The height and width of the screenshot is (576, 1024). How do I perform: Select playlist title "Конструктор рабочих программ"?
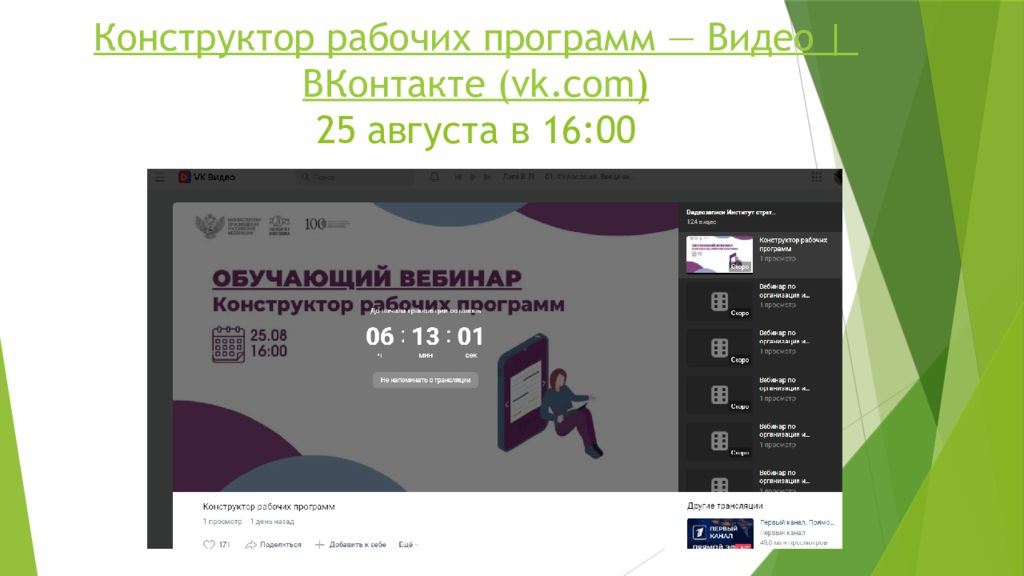pyautogui.click(x=793, y=244)
